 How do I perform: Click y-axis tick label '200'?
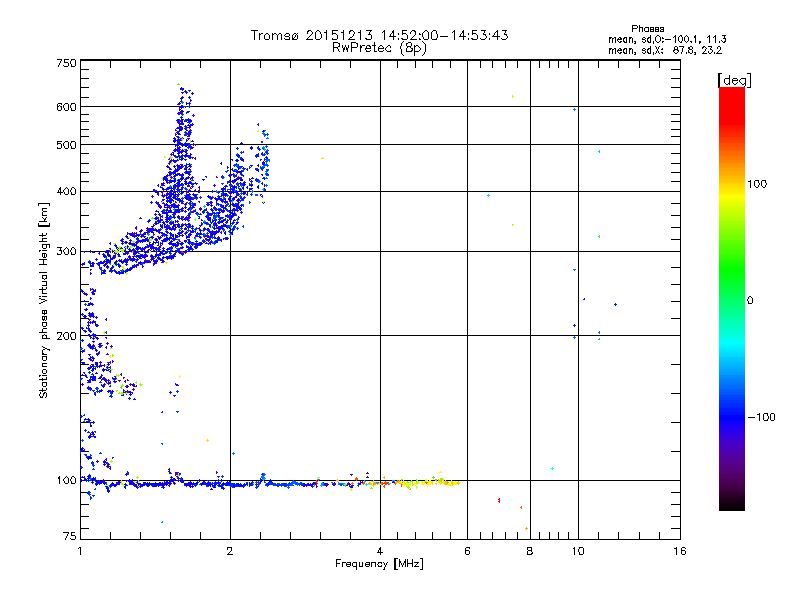point(66,336)
